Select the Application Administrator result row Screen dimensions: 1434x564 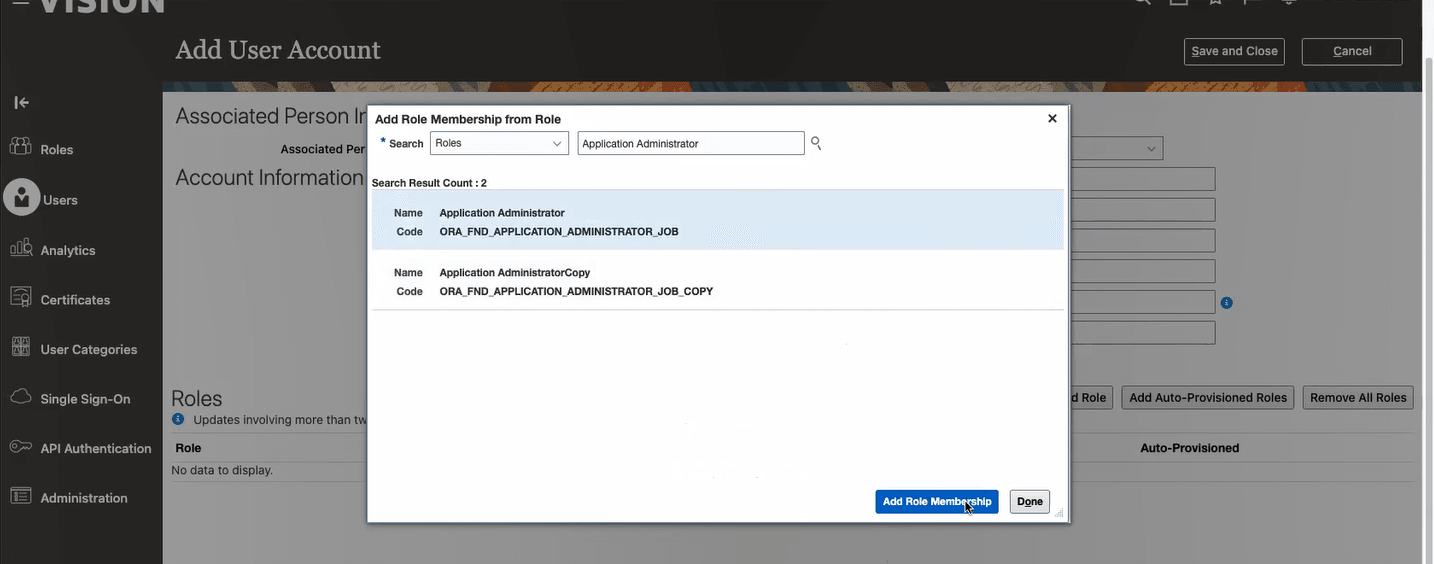click(x=717, y=221)
